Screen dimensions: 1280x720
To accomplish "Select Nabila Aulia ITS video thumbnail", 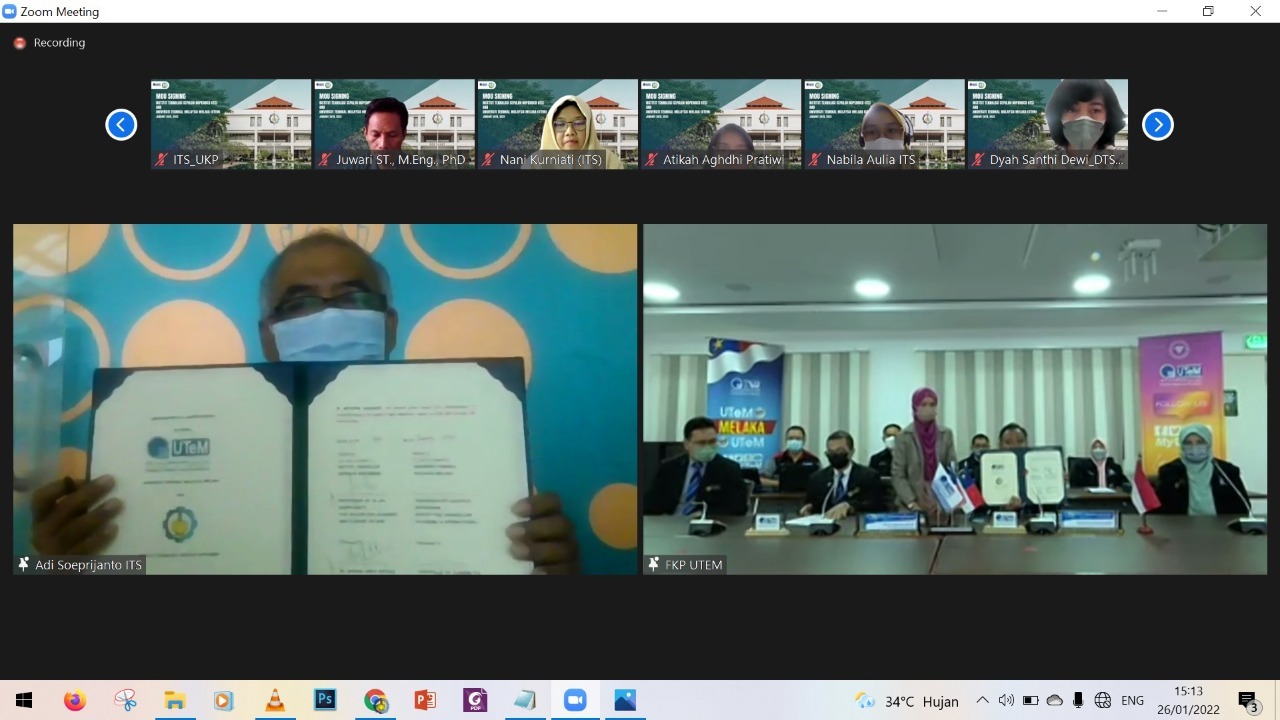I will click(x=884, y=124).
